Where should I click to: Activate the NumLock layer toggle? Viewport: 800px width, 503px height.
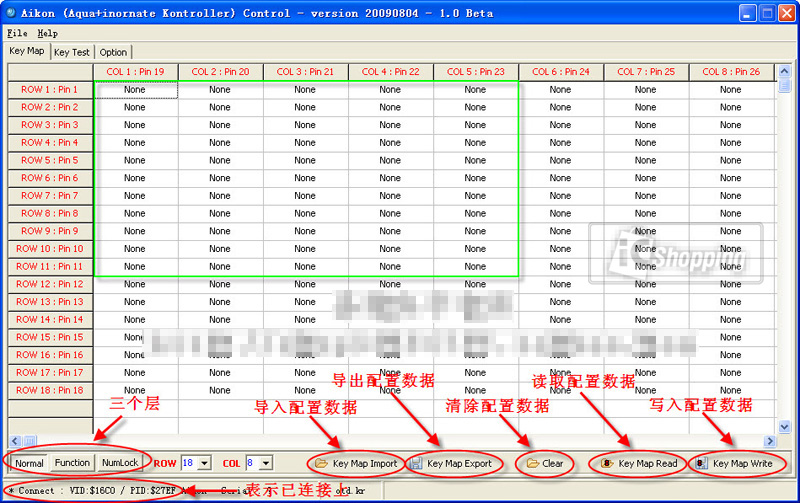(x=120, y=463)
